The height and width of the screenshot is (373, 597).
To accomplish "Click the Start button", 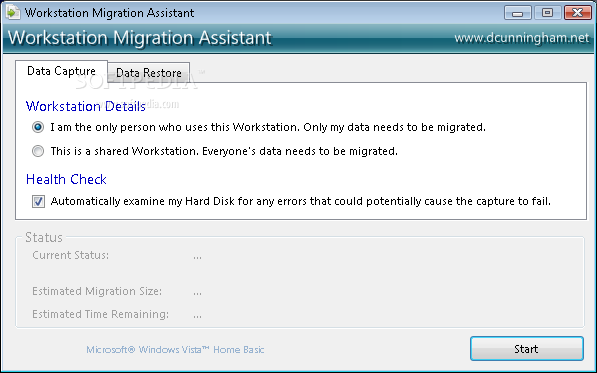I will tap(527, 349).
